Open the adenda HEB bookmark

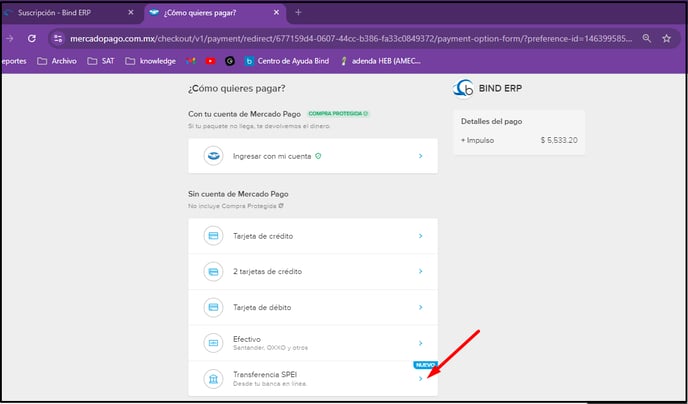click(380, 61)
